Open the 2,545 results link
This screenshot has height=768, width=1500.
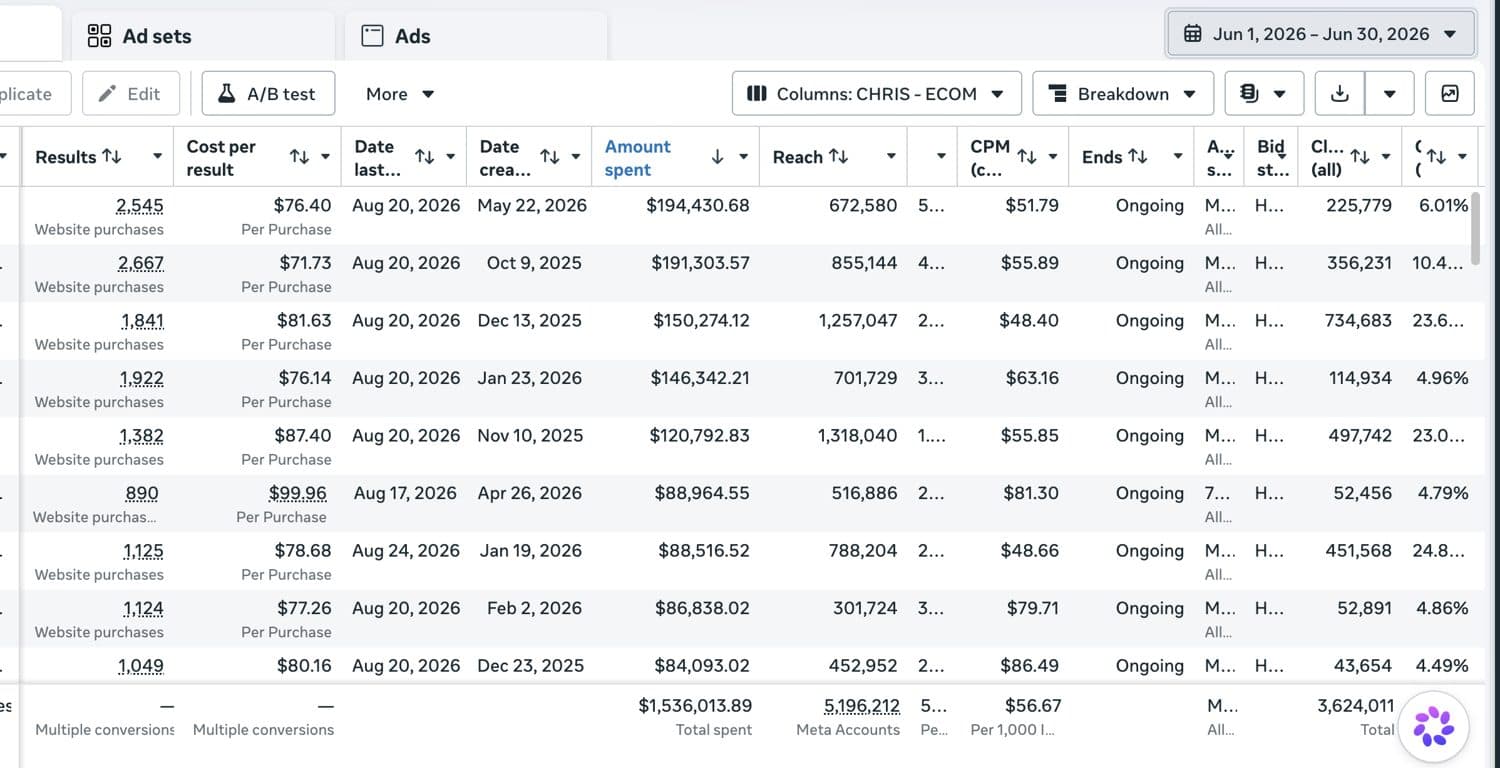[140, 206]
